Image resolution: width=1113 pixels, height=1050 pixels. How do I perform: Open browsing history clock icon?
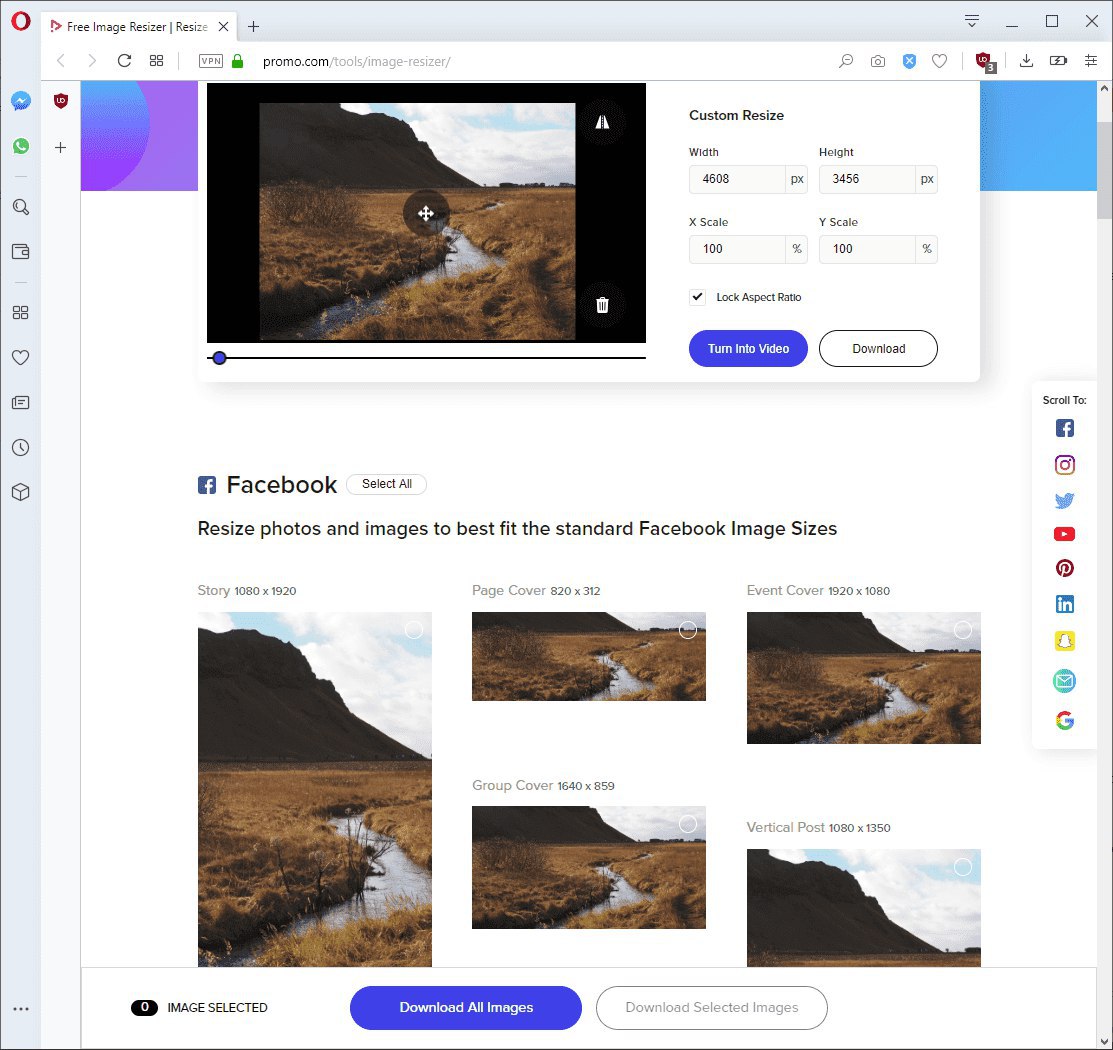click(x=21, y=447)
